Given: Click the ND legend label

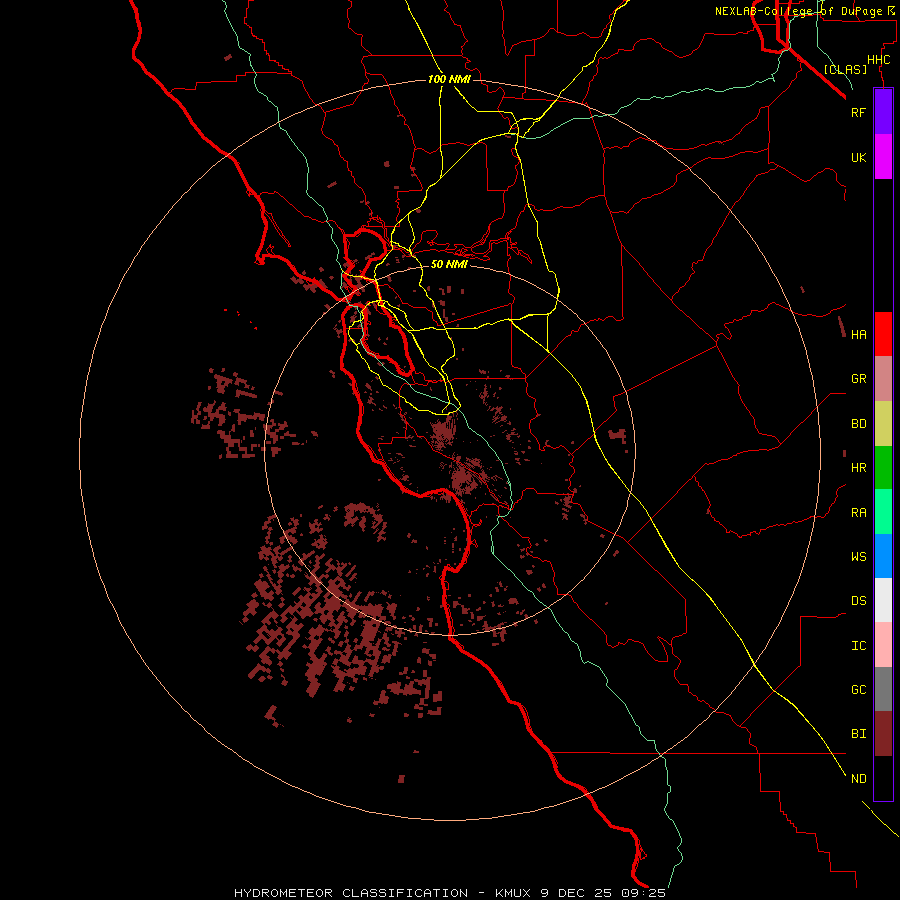Looking at the screenshot, I should (x=858, y=779).
